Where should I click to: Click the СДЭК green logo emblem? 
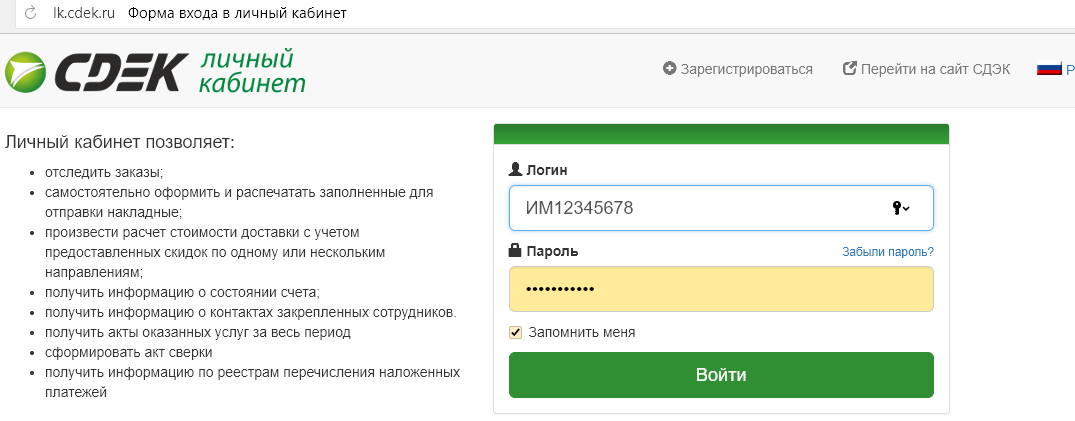coord(25,71)
